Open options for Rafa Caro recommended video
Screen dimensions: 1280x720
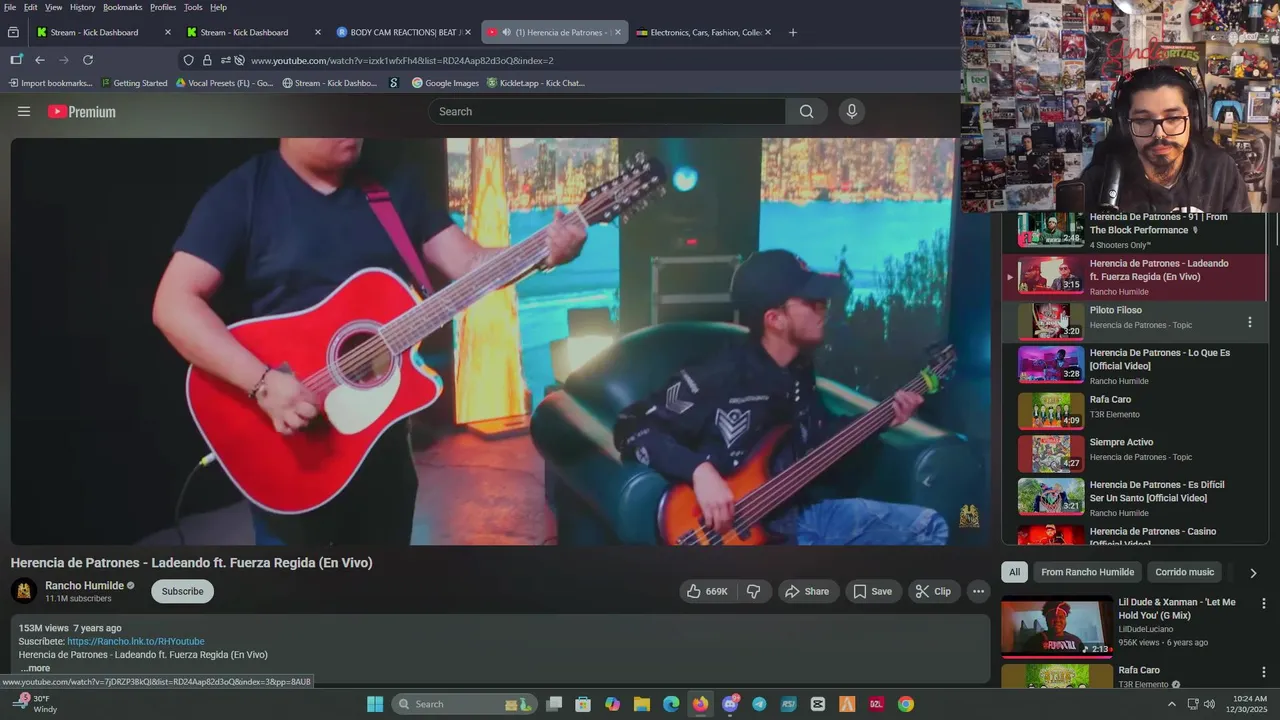(x=1263, y=672)
